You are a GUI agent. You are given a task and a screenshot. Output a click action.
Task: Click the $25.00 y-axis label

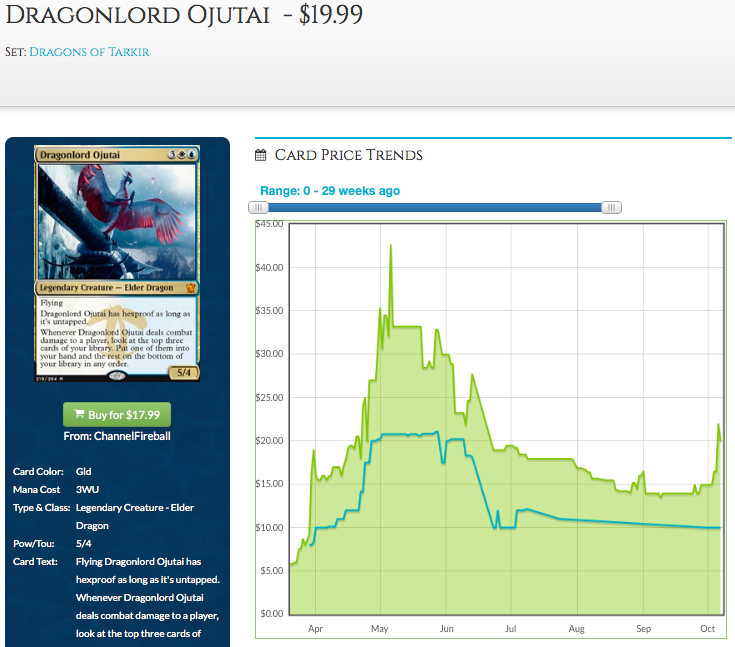click(269, 398)
